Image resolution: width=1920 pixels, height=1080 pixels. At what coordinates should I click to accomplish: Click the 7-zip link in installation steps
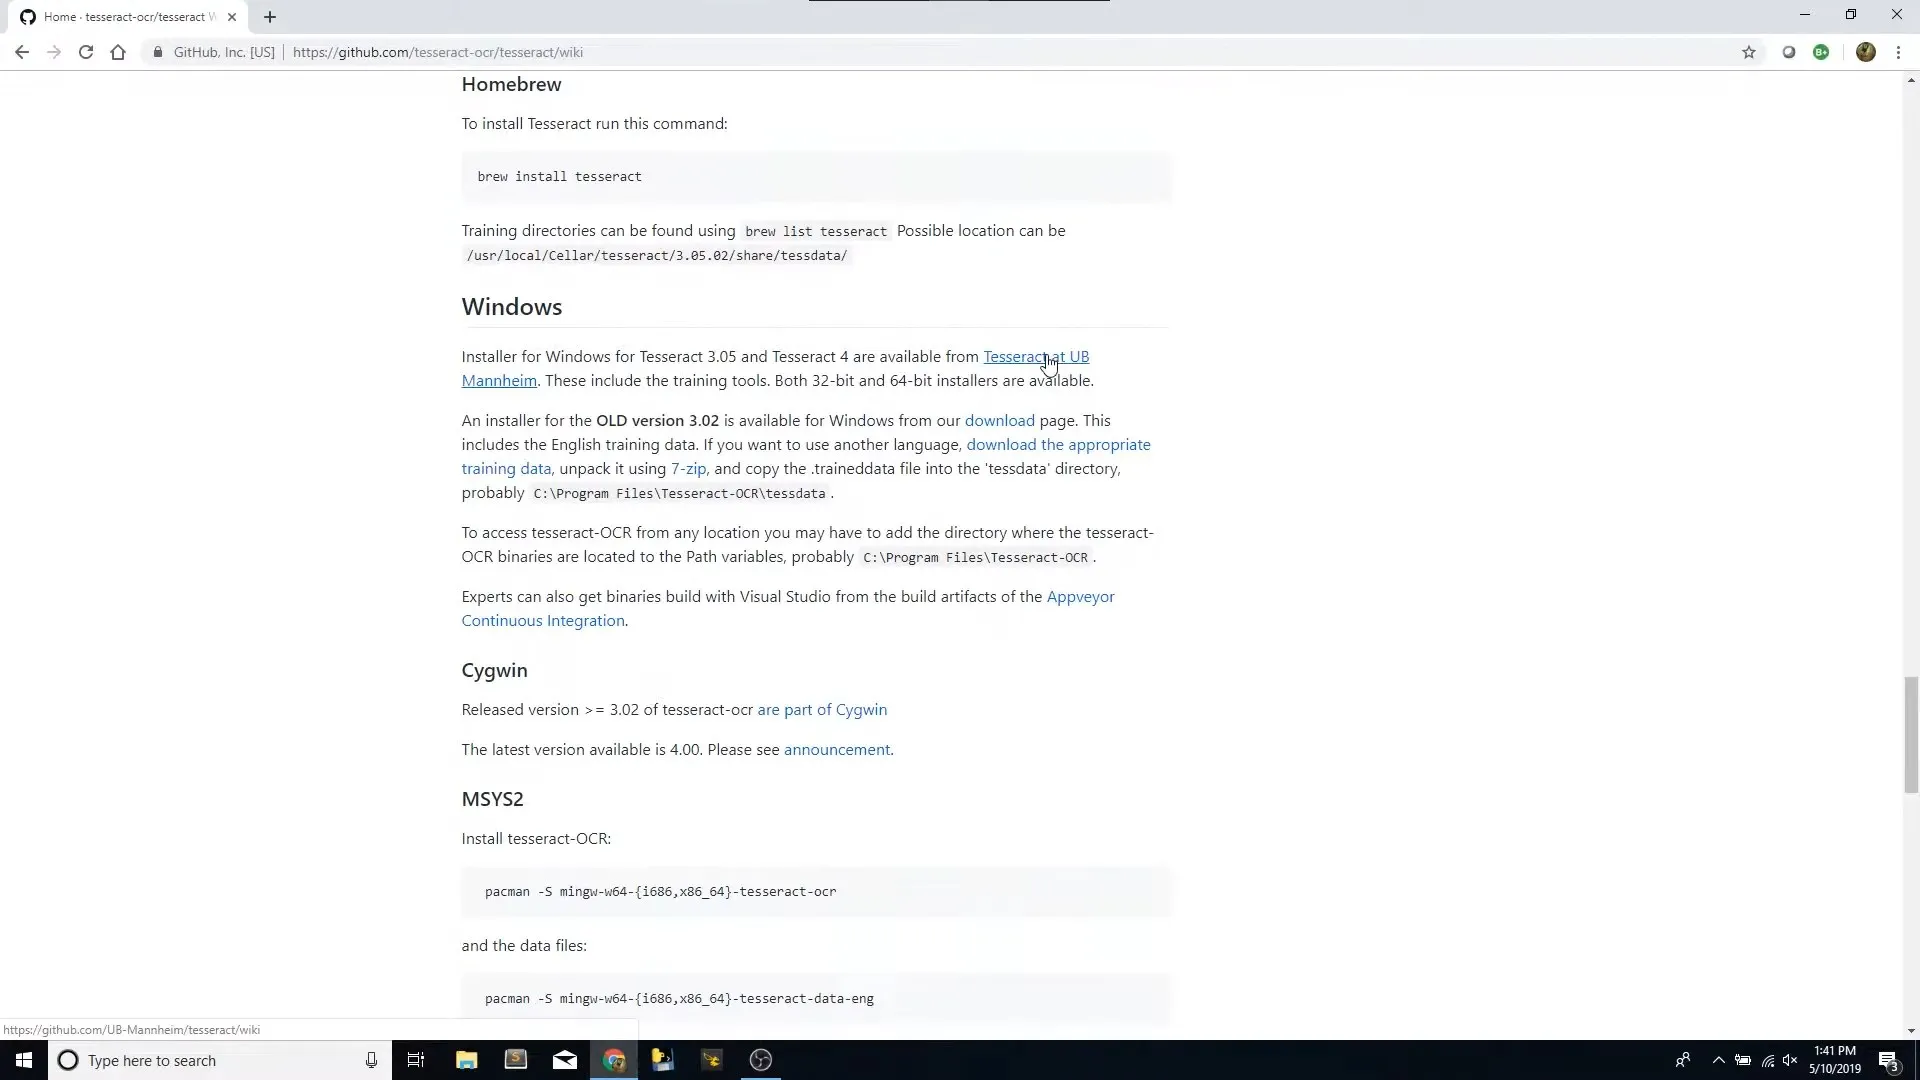687,468
